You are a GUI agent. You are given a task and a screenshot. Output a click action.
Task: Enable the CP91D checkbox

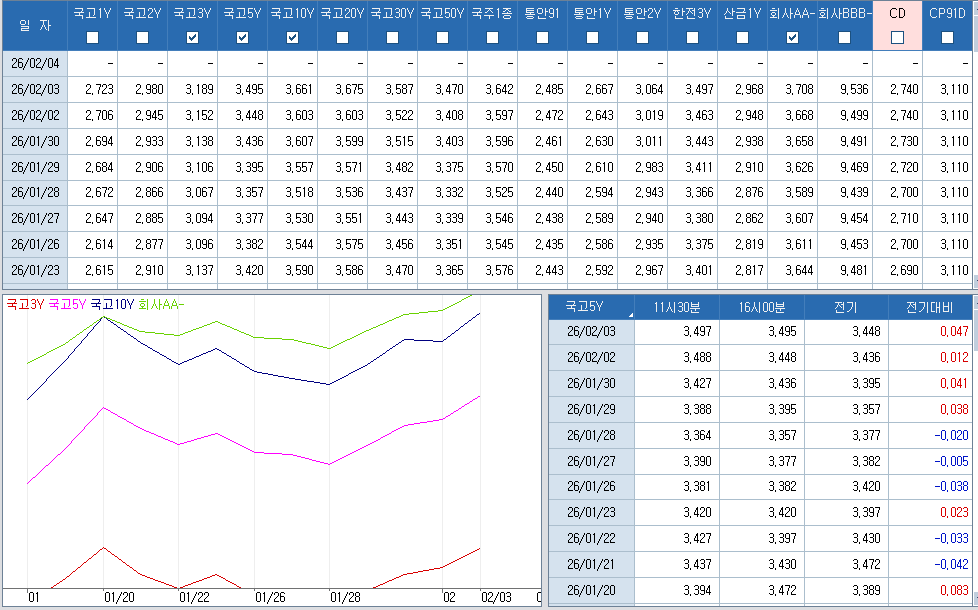click(947, 38)
